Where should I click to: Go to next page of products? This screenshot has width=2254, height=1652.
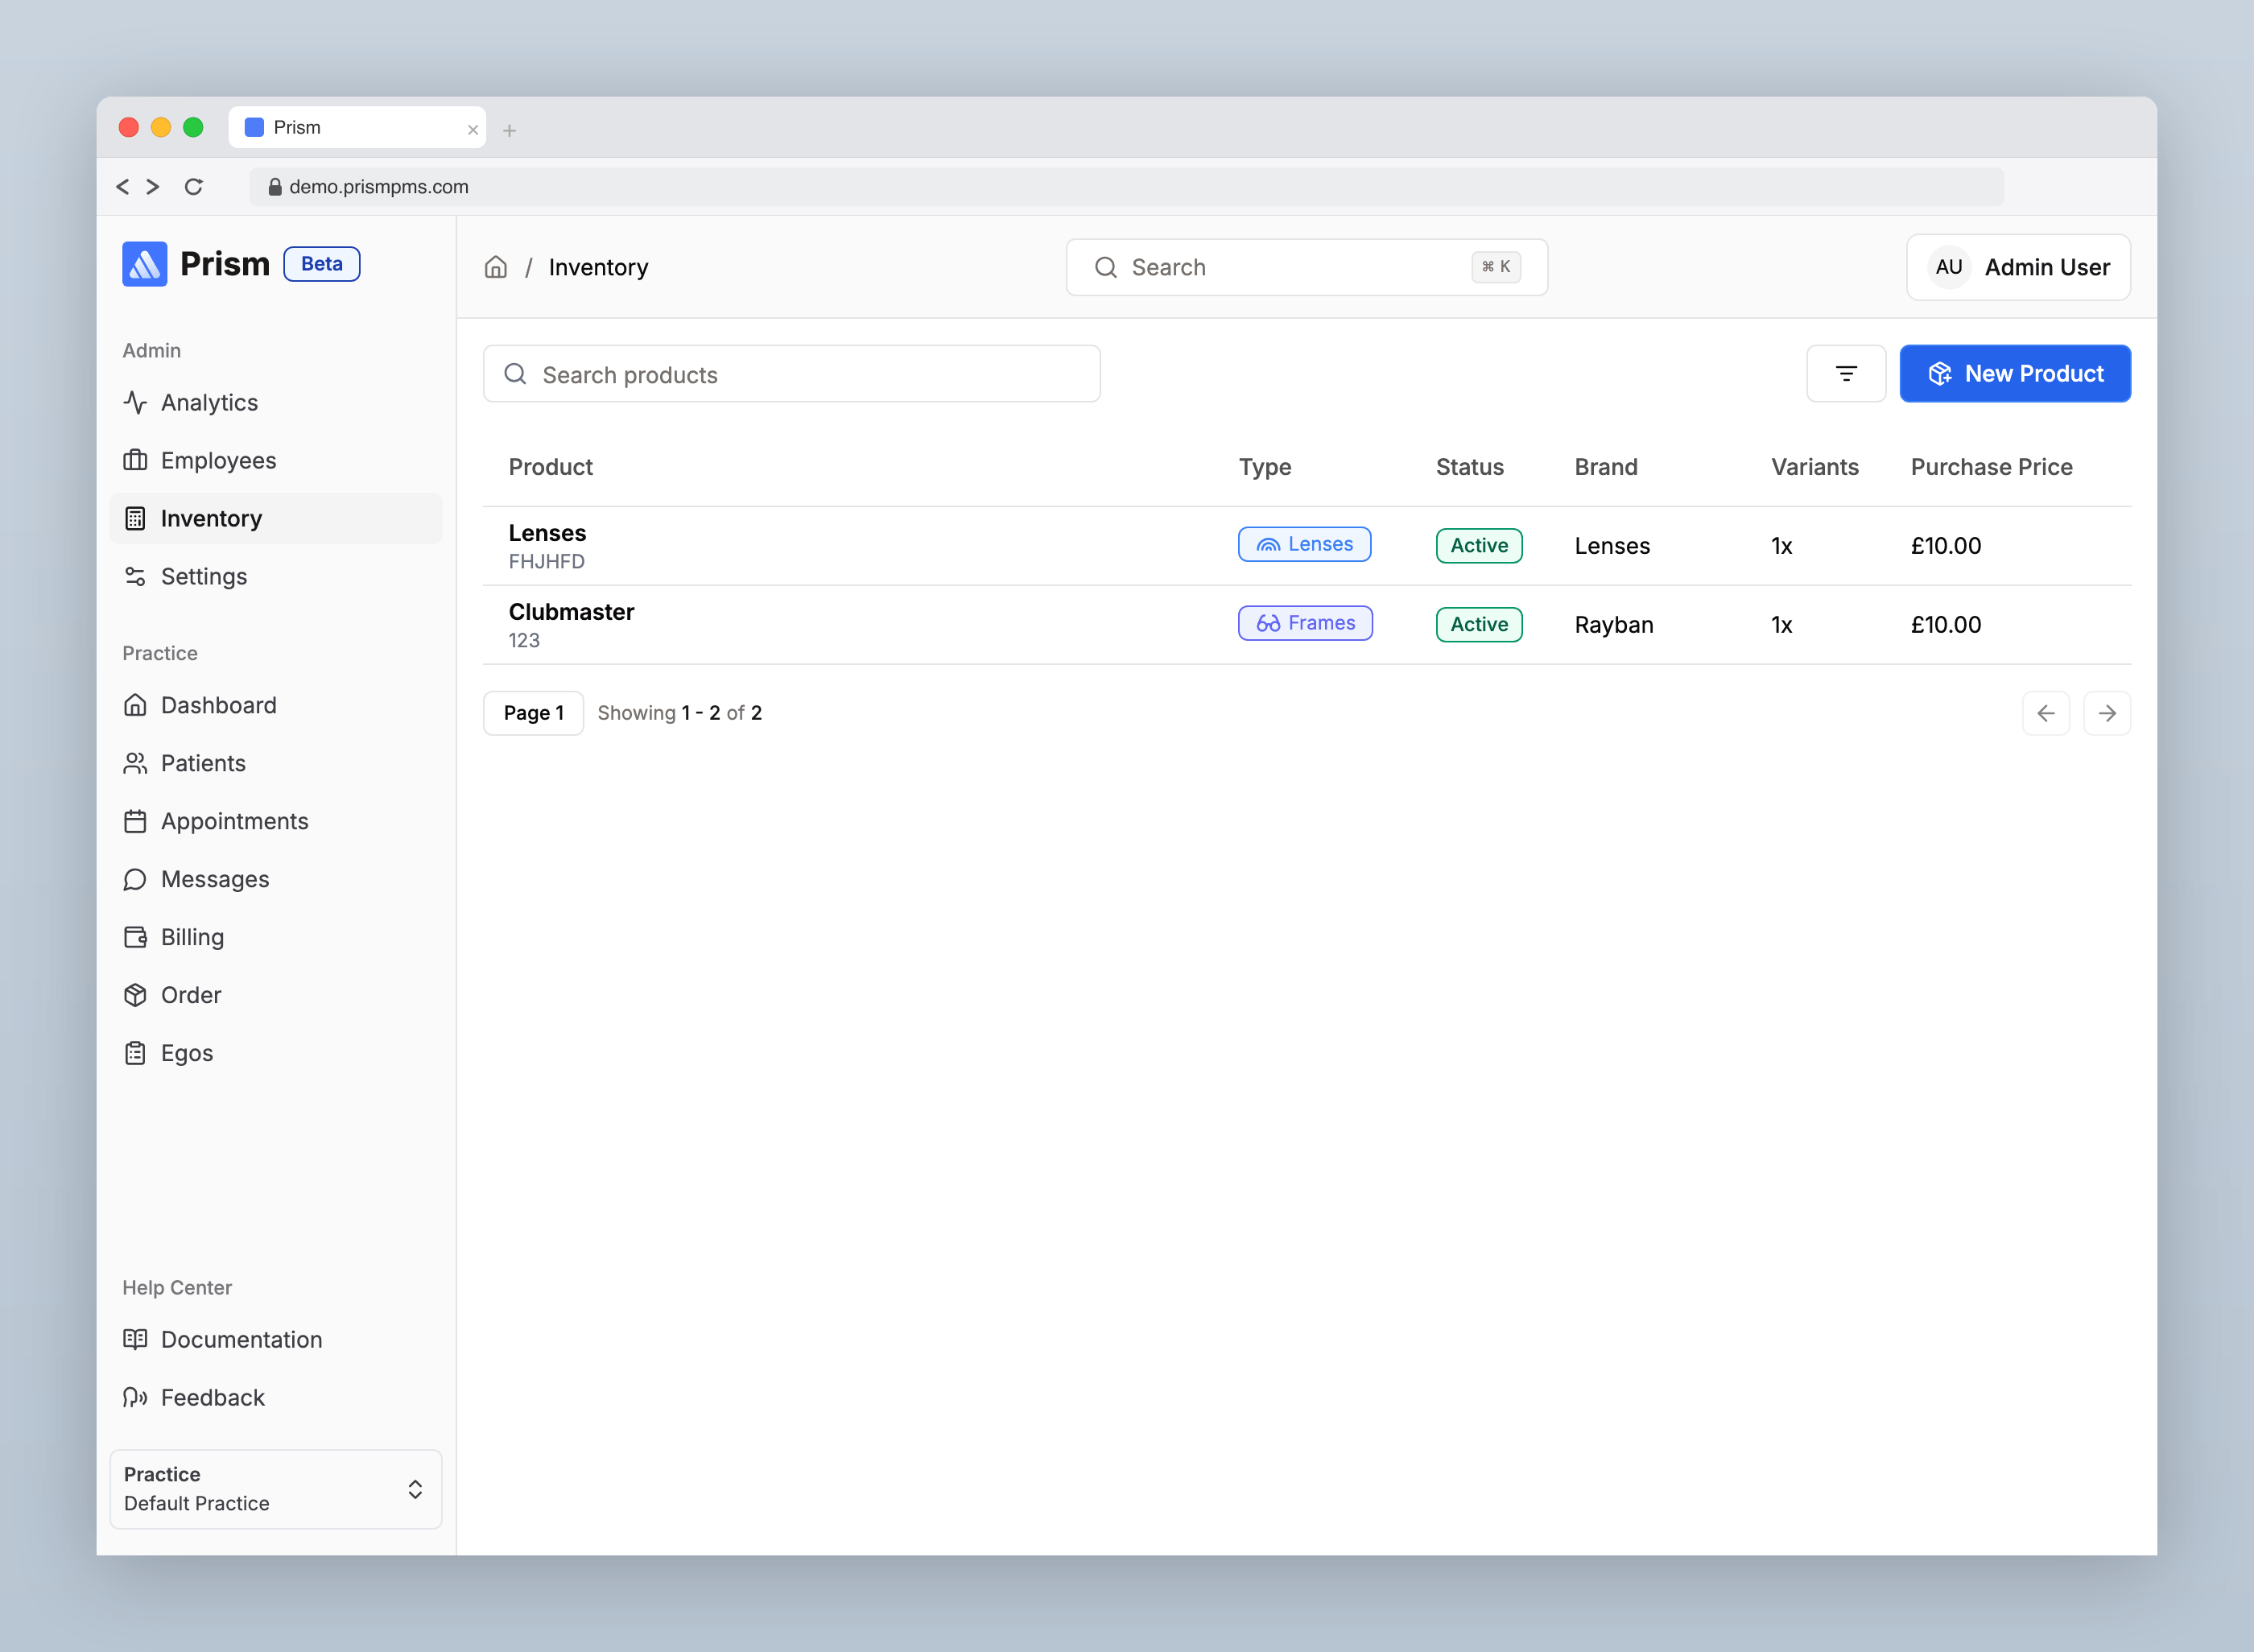[2107, 712]
